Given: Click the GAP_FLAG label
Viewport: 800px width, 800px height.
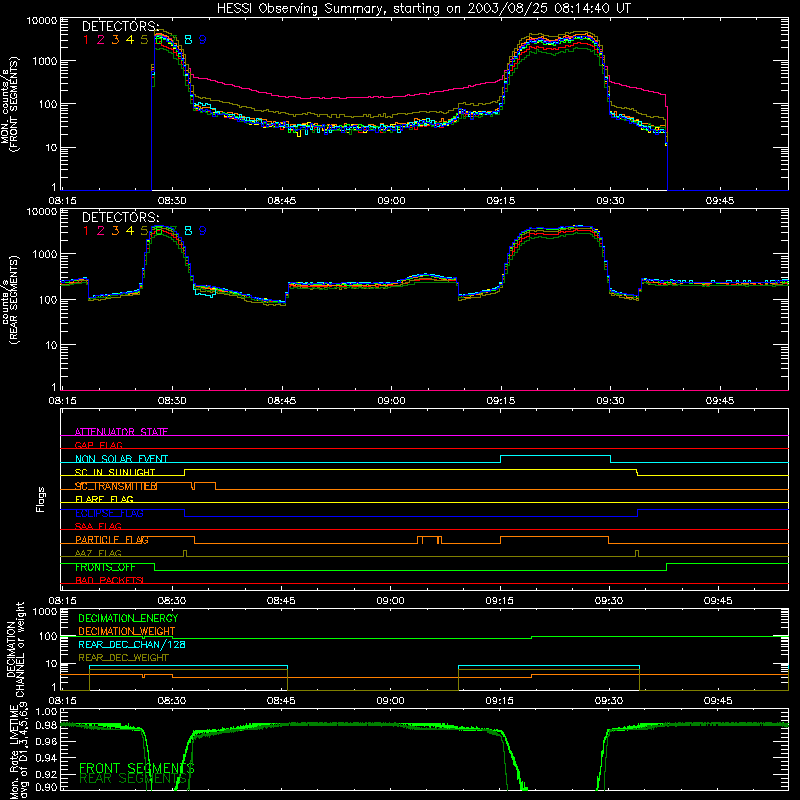Looking at the screenshot, I should pyautogui.click(x=98, y=445).
